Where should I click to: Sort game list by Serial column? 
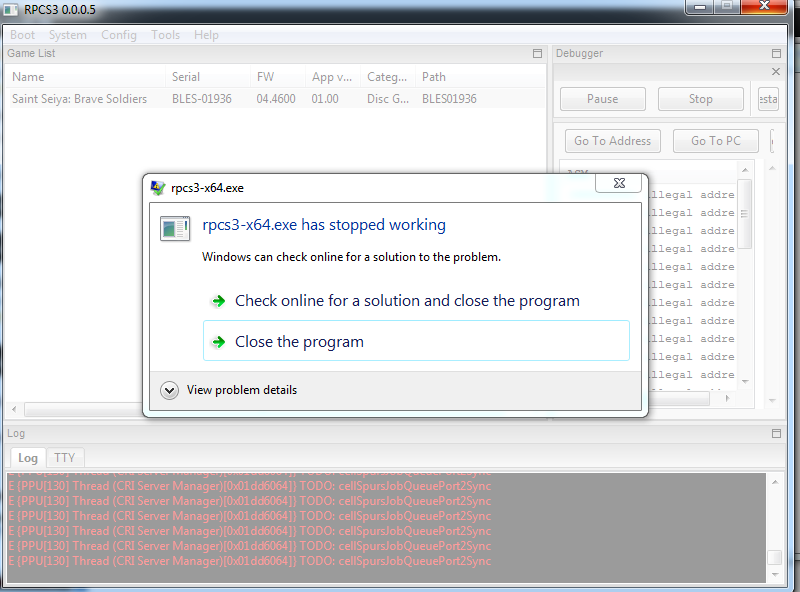(x=208, y=77)
